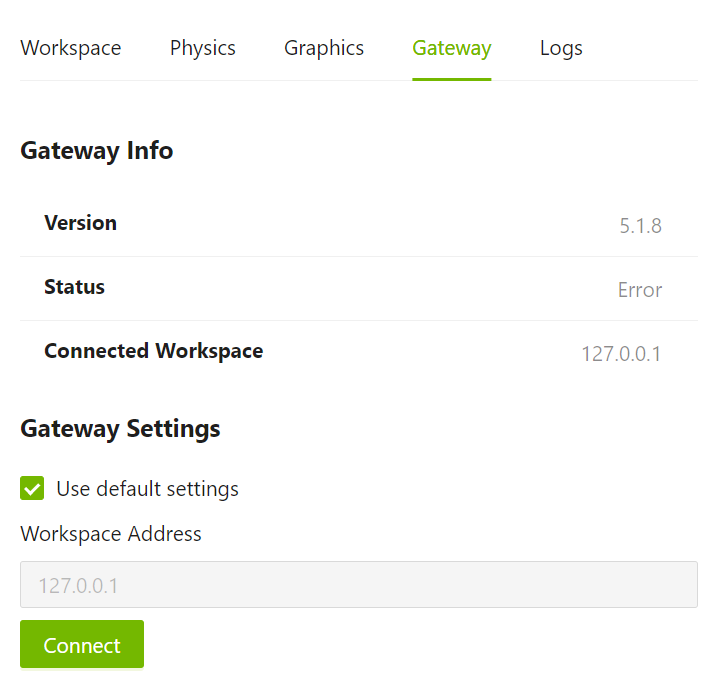This screenshot has height=681, width=715.
Task: Click the Connected Workspace label
Action: pos(153,351)
